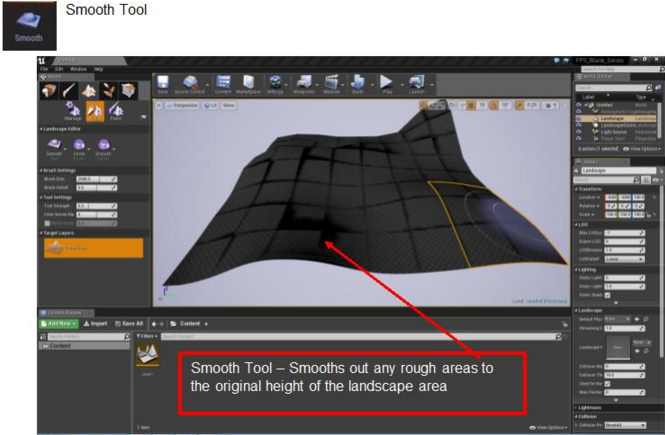The height and width of the screenshot is (435, 665).
Task: Open the Lit view mode dropdown
Action: coord(210,105)
